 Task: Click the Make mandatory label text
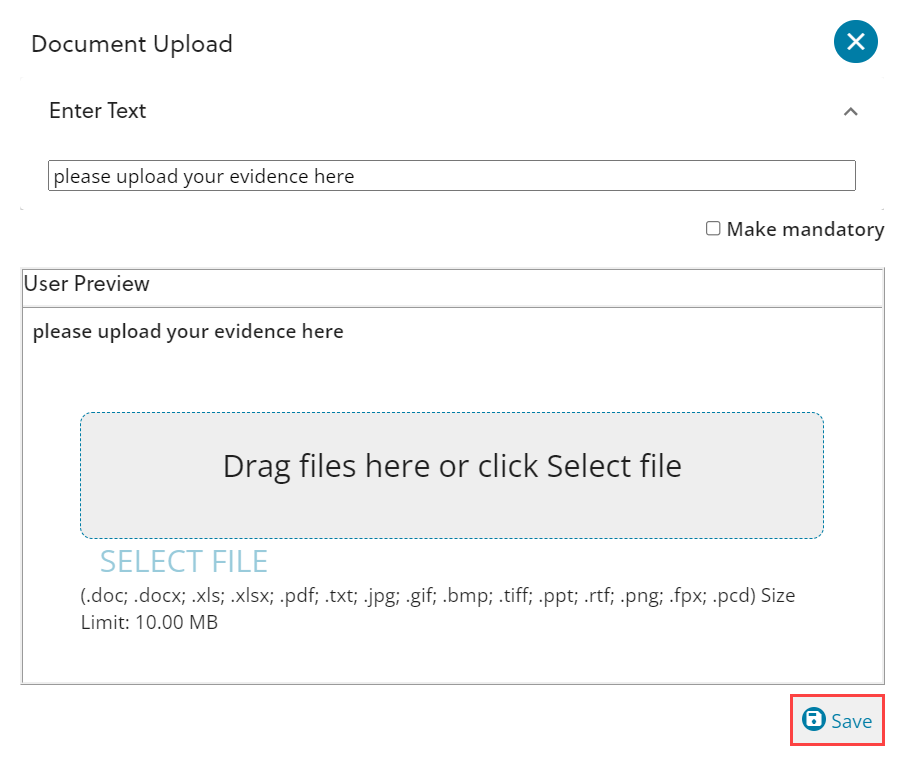pos(805,229)
